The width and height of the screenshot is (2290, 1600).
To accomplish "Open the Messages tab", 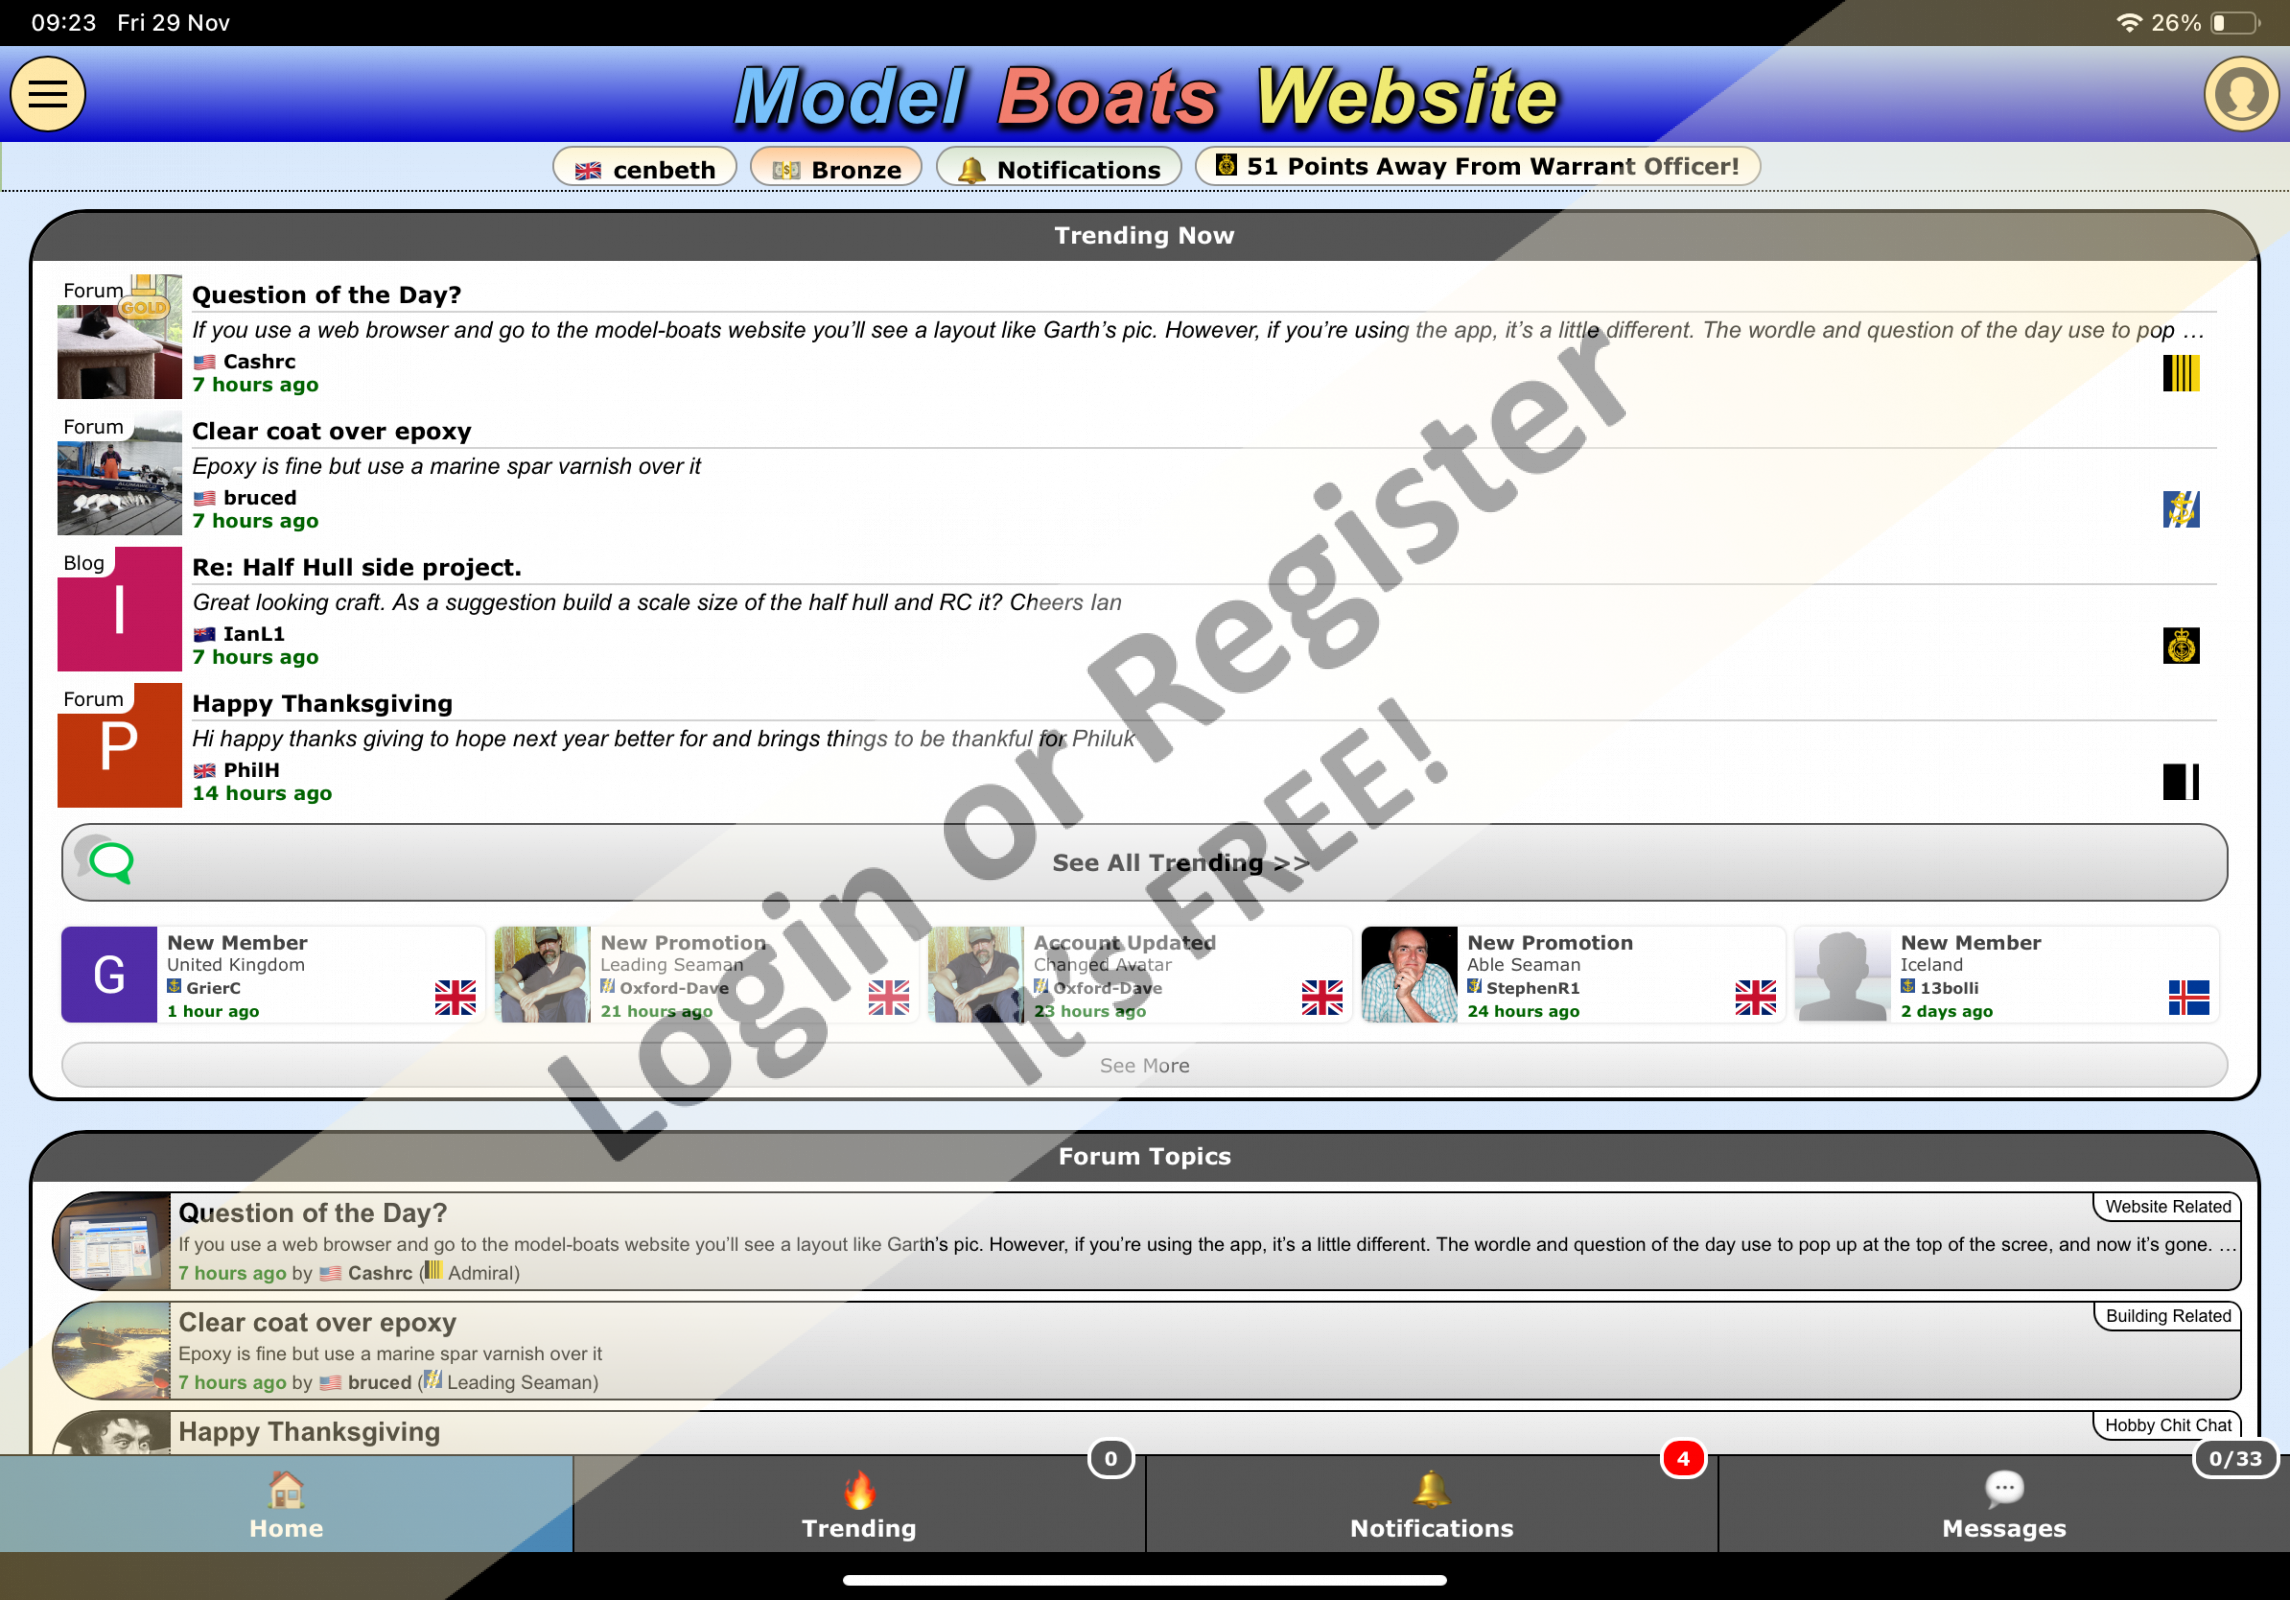I will click(x=2003, y=1505).
